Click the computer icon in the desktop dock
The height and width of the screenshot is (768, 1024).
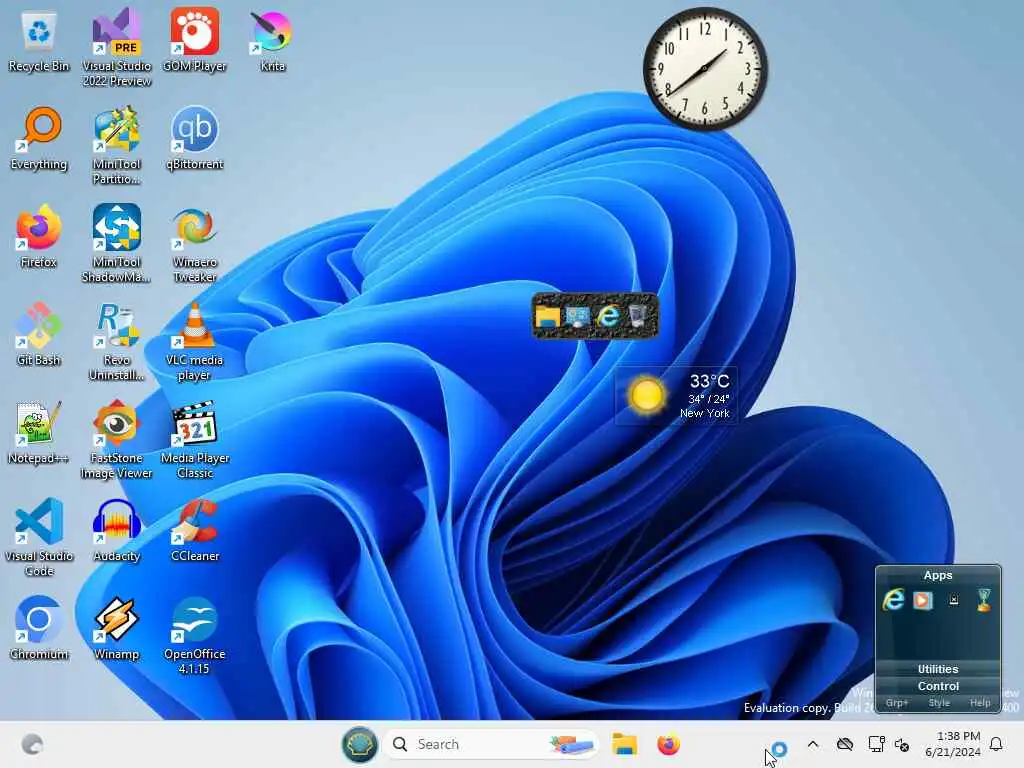tap(578, 316)
